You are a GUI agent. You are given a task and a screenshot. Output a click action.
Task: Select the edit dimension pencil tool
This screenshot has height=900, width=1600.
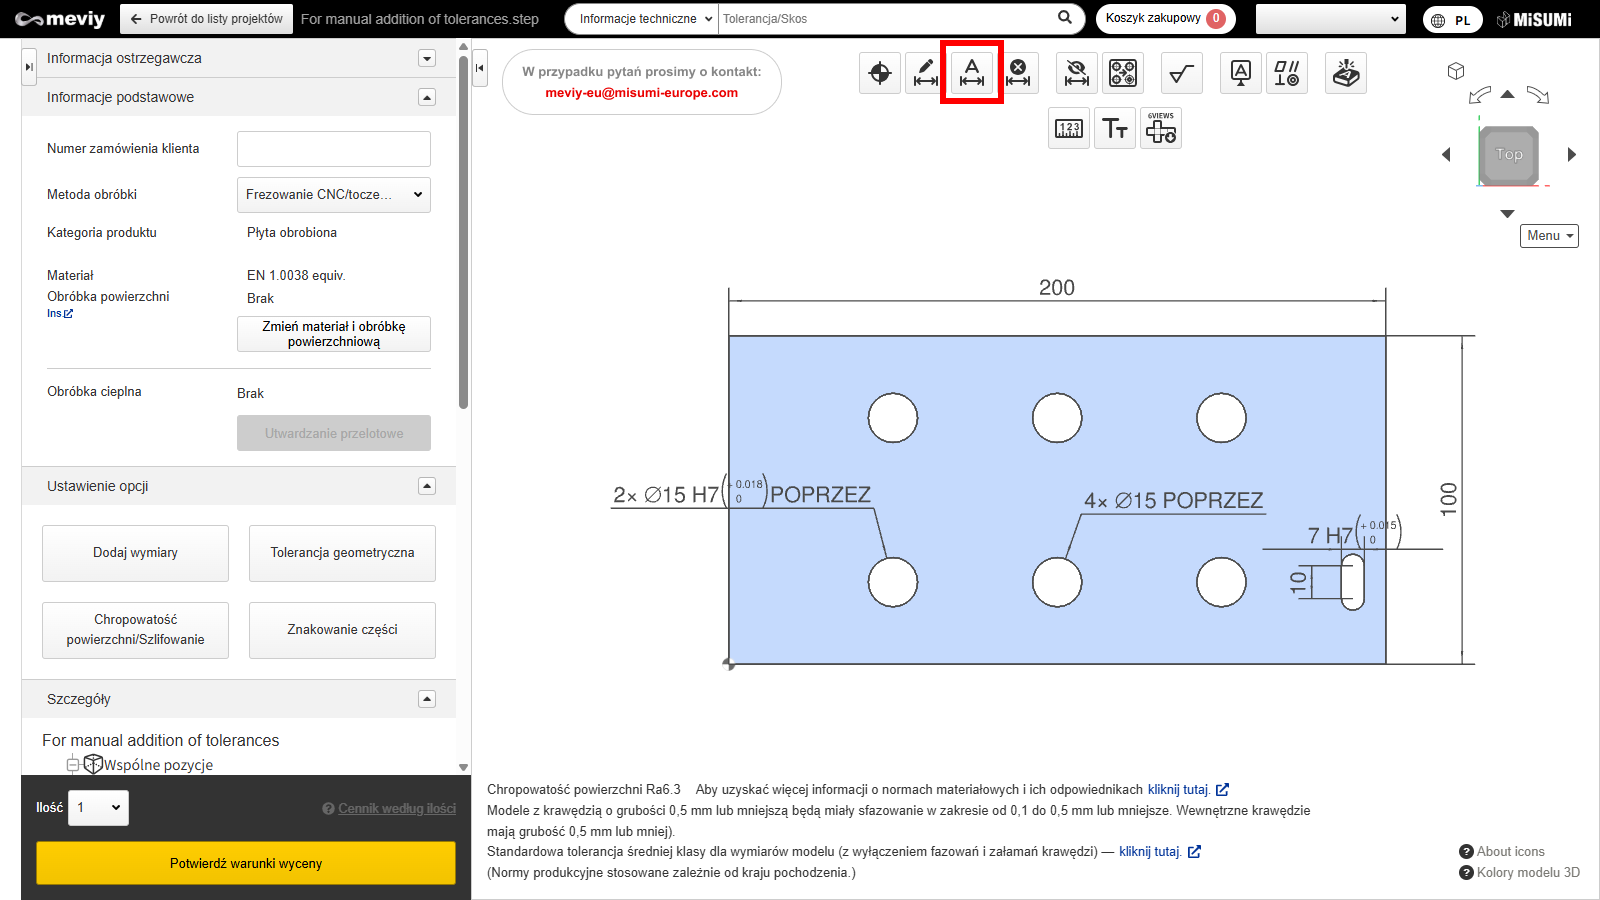click(x=926, y=73)
